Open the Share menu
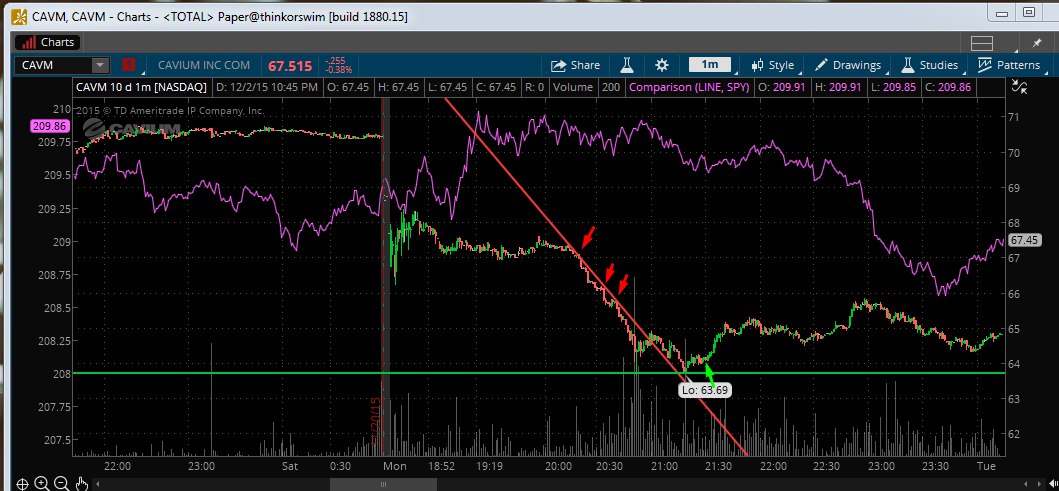 point(575,65)
